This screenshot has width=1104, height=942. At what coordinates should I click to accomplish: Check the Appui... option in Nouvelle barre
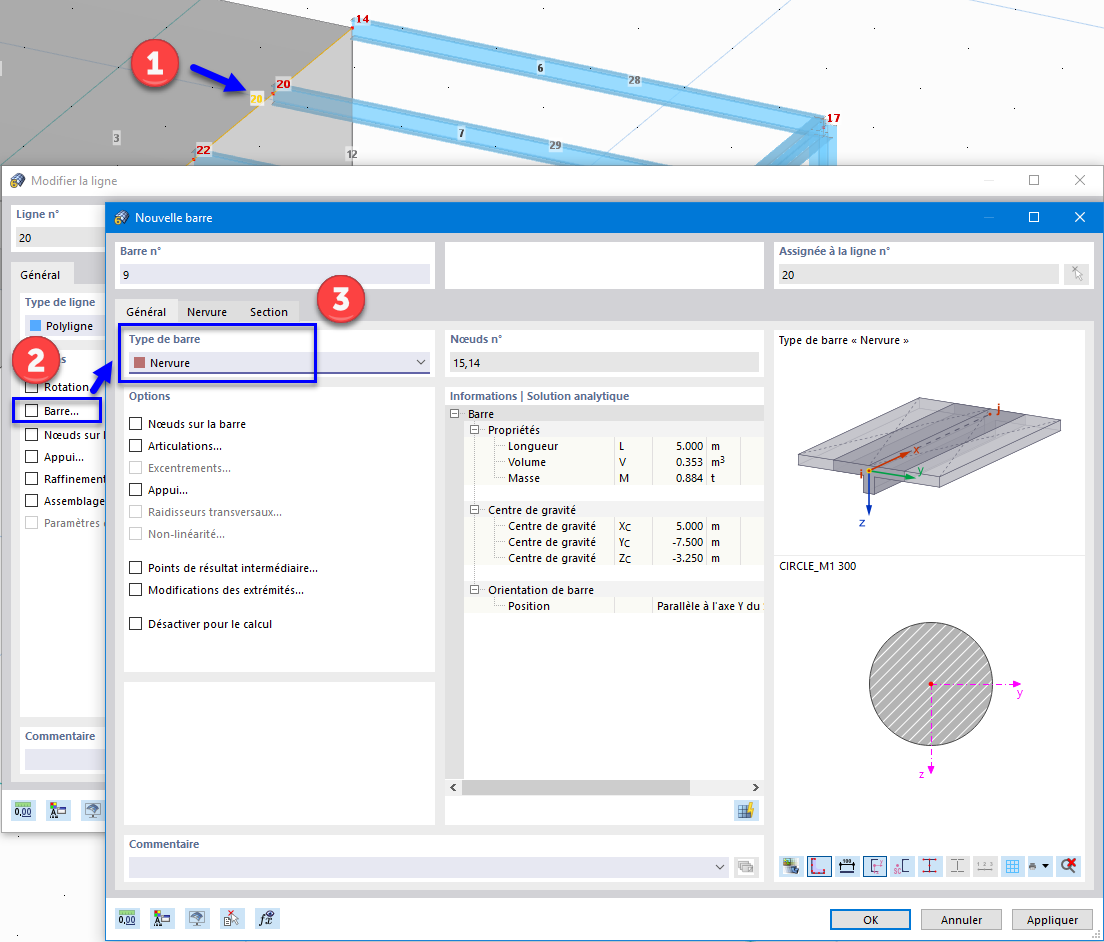pos(136,490)
